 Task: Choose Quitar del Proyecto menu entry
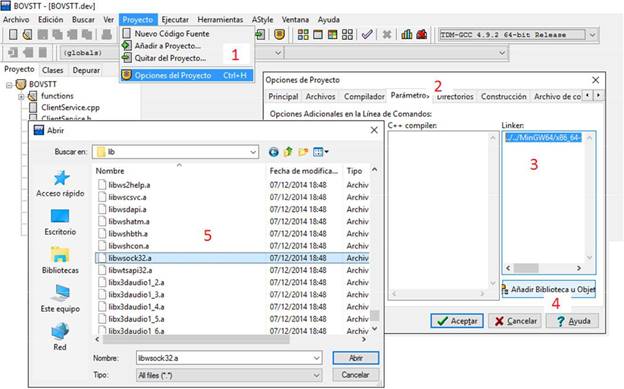click(x=170, y=58)
